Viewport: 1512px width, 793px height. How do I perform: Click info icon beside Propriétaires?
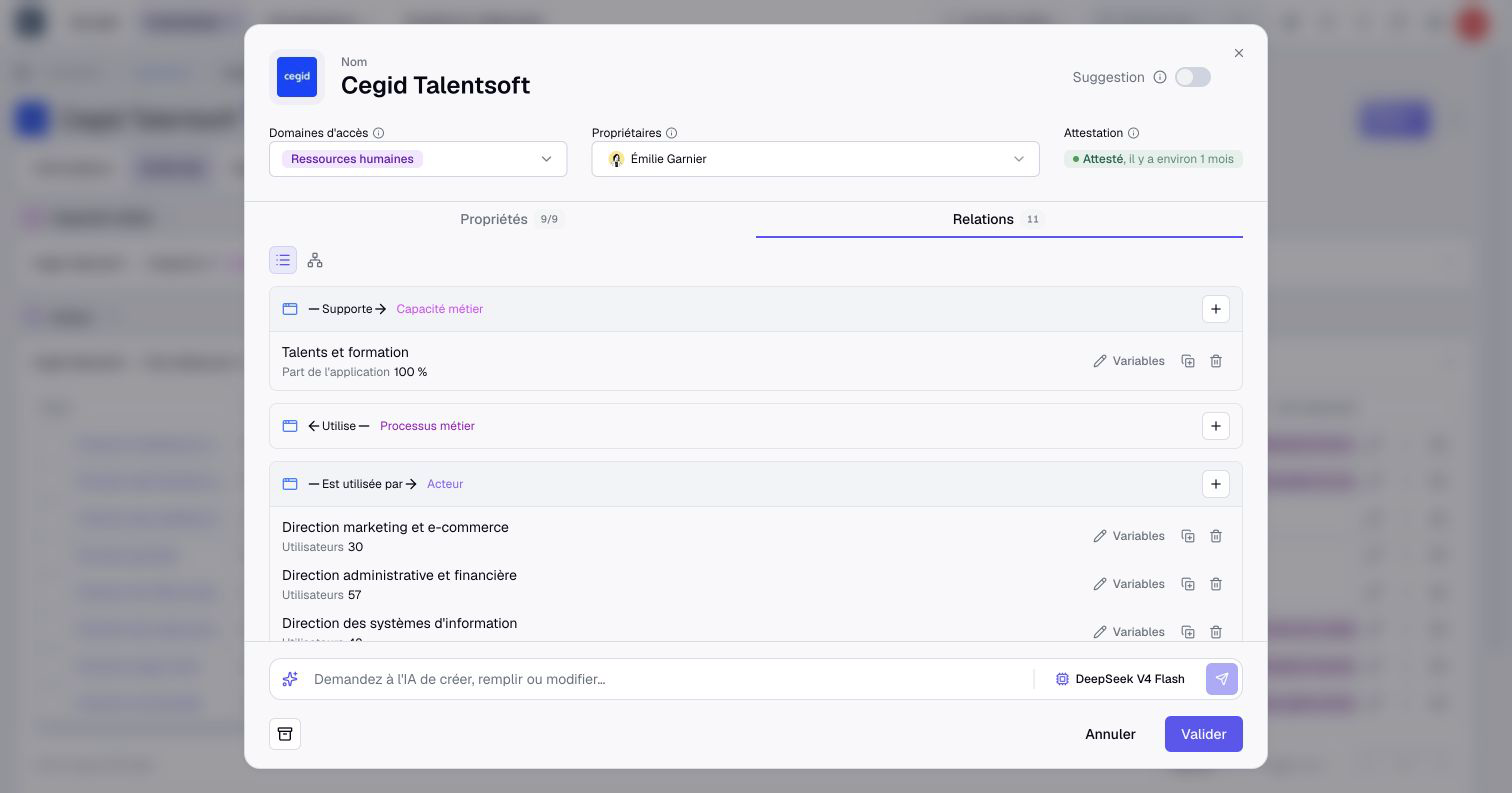point(672,133)
